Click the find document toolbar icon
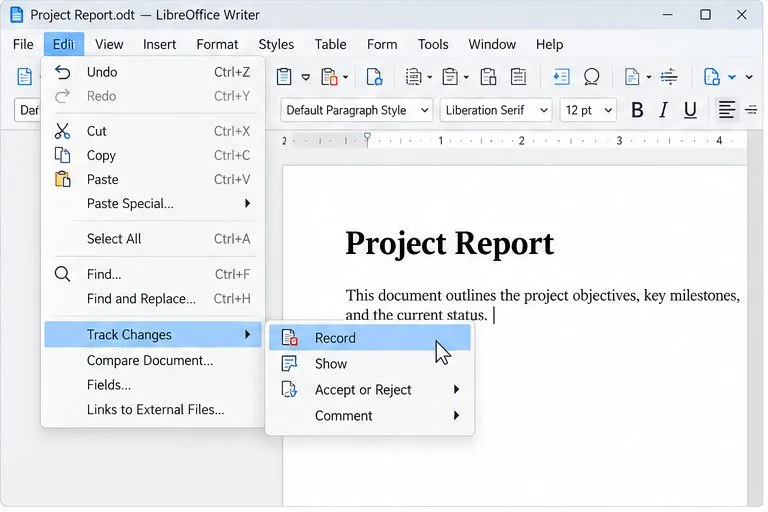 click(x=374, y=77)
